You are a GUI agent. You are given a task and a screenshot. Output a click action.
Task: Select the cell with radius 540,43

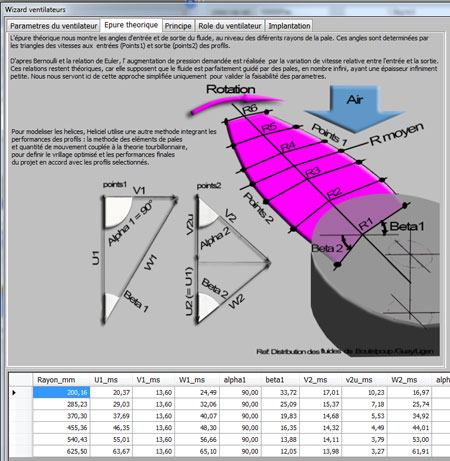point(61,440)
